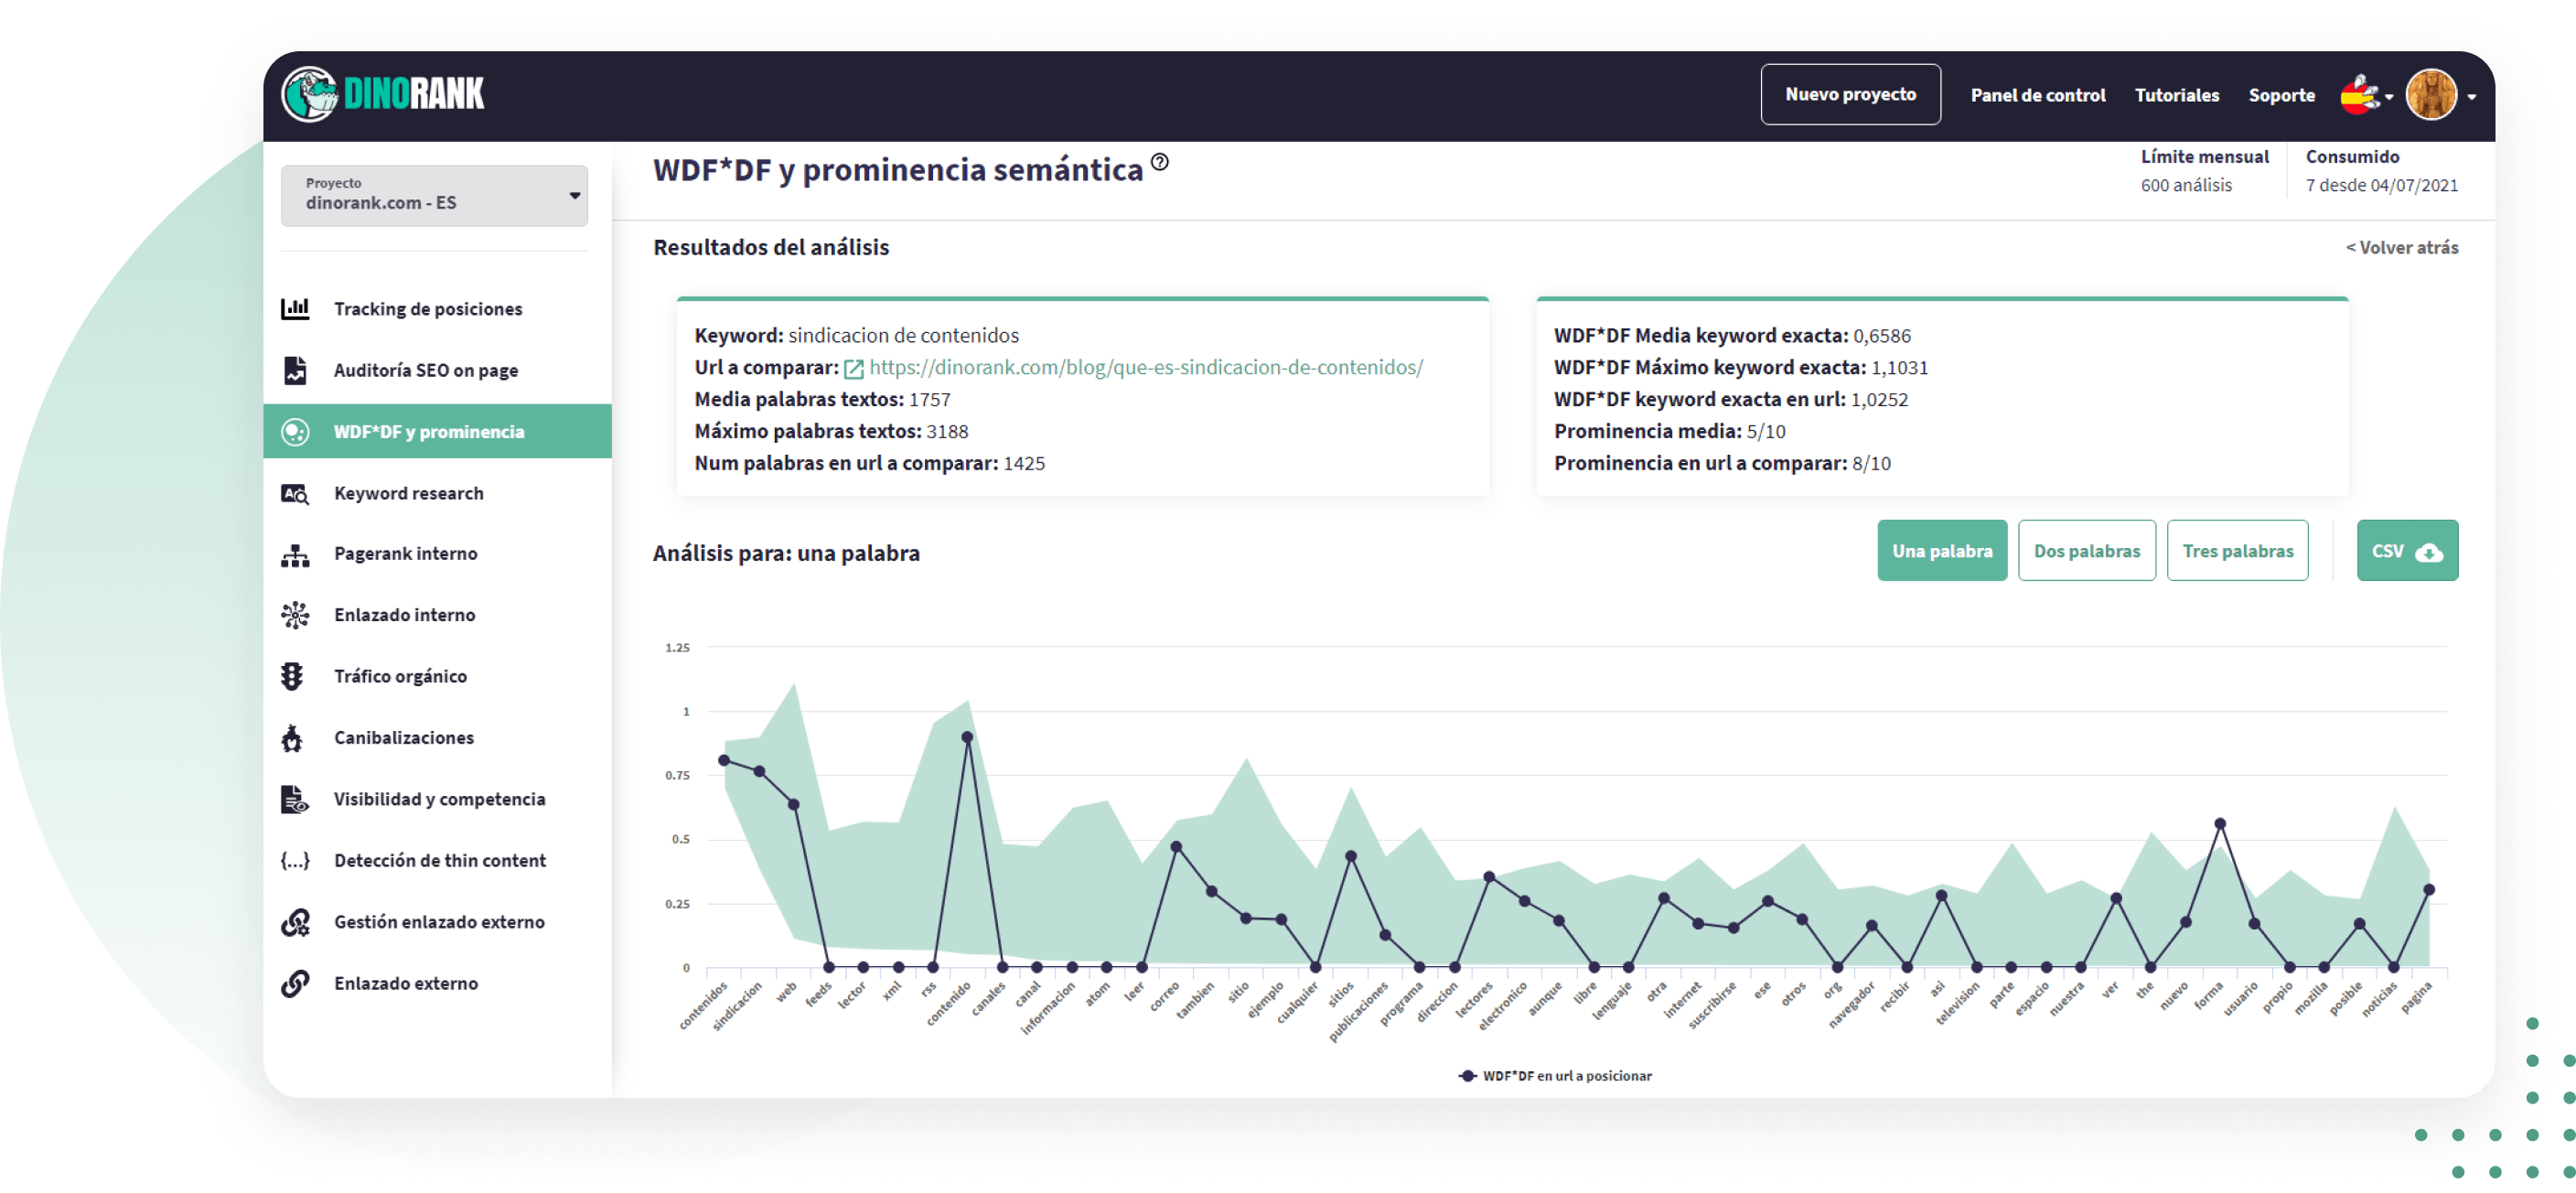Viewport: 2576px width, 1193px height.
Task: Open the Proyecto dinorank.com - ES dropdown
Action: tap(434, 195)
